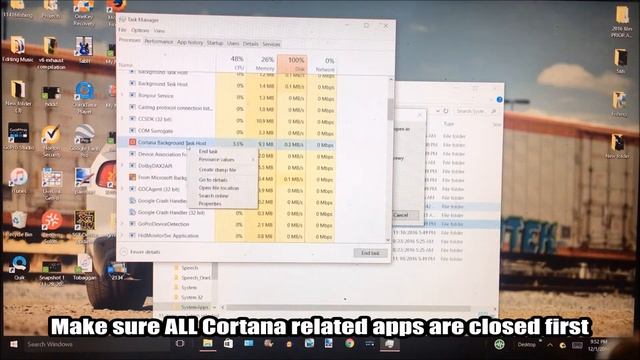Open Task View from the taskbar

180,344
